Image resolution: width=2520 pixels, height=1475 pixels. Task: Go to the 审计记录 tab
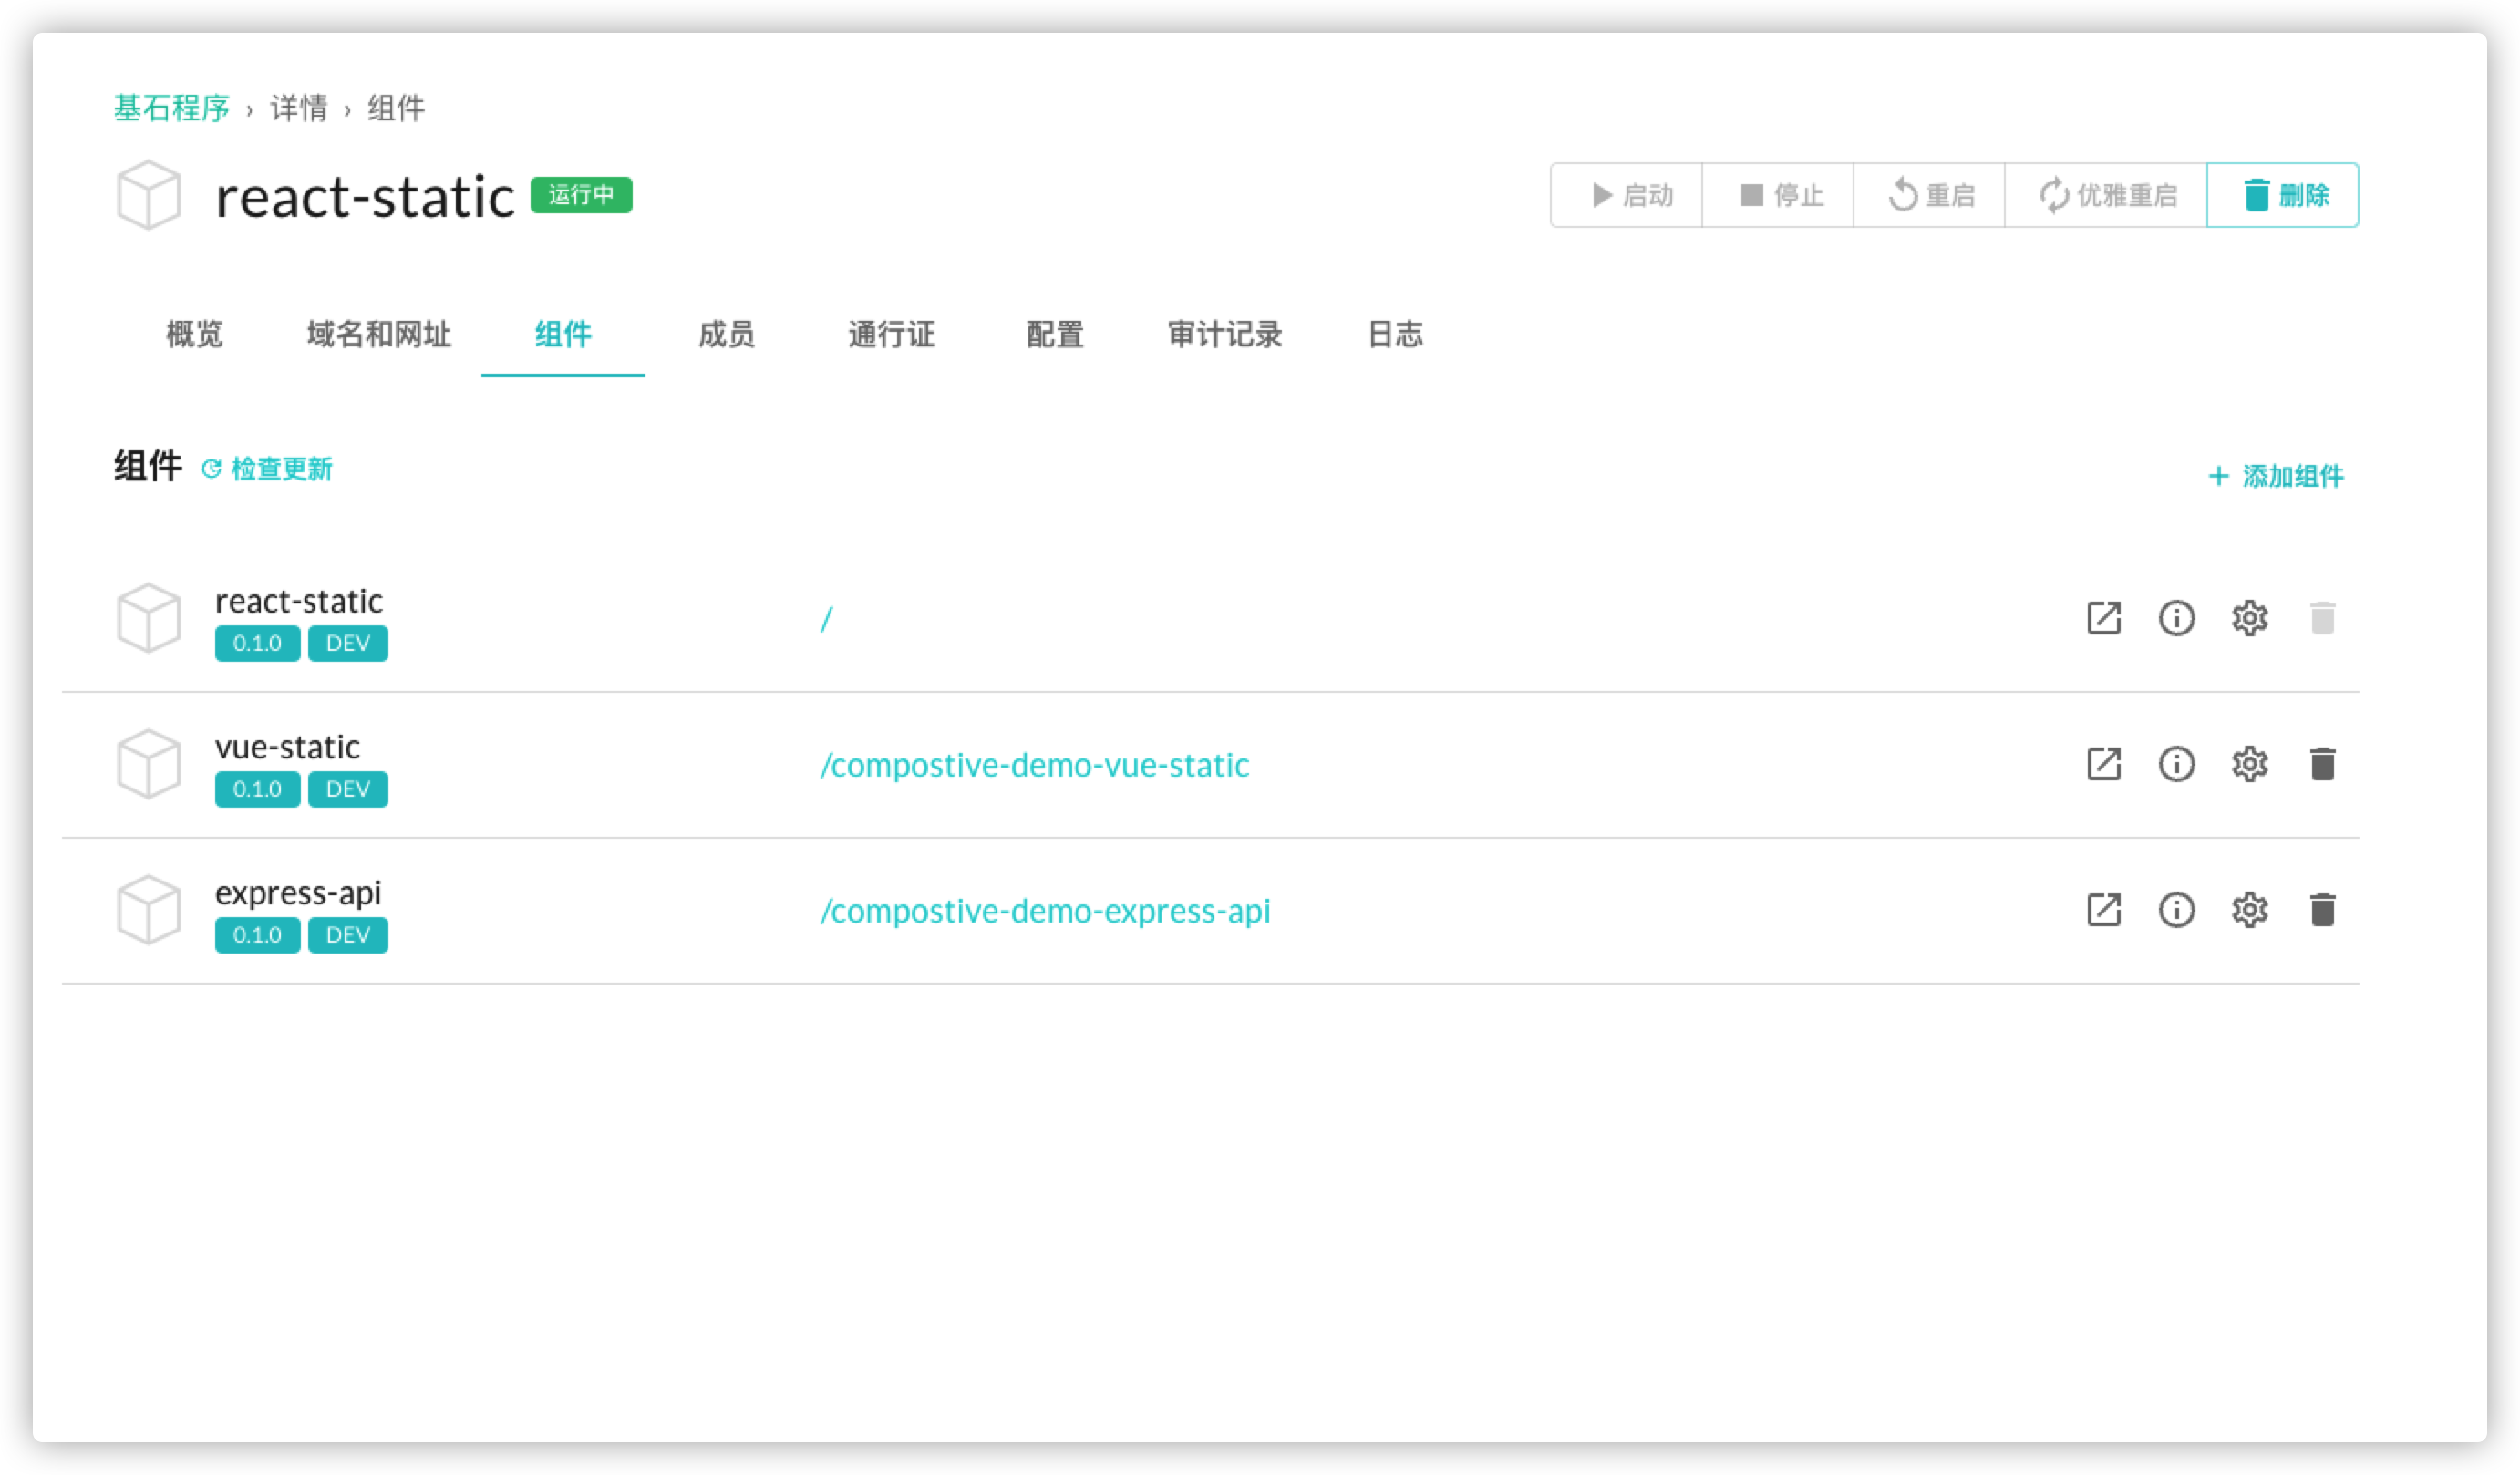(x=1225, y=334)
